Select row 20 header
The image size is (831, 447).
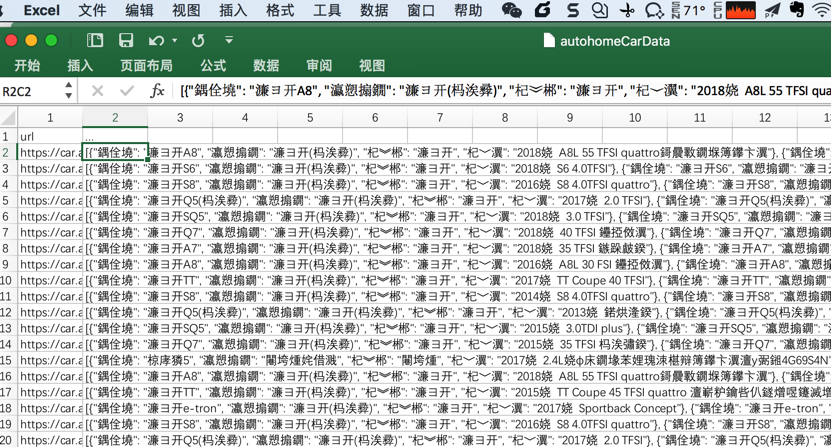click(x=8, y=440)
